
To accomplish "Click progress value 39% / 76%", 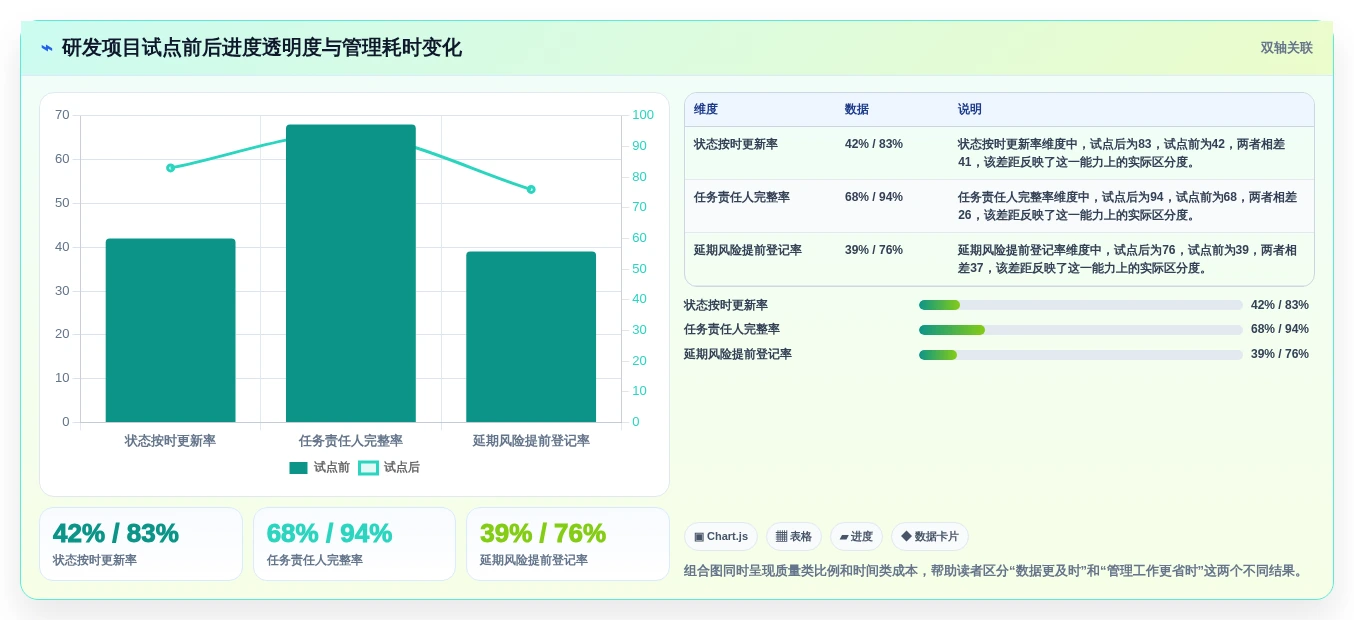I will point(1280,354).
